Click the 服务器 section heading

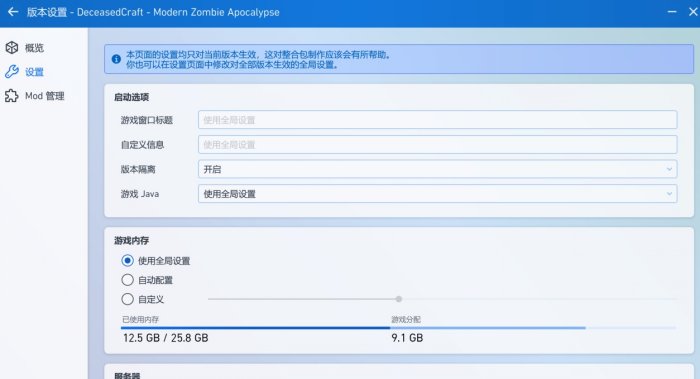tap(127, 375)
